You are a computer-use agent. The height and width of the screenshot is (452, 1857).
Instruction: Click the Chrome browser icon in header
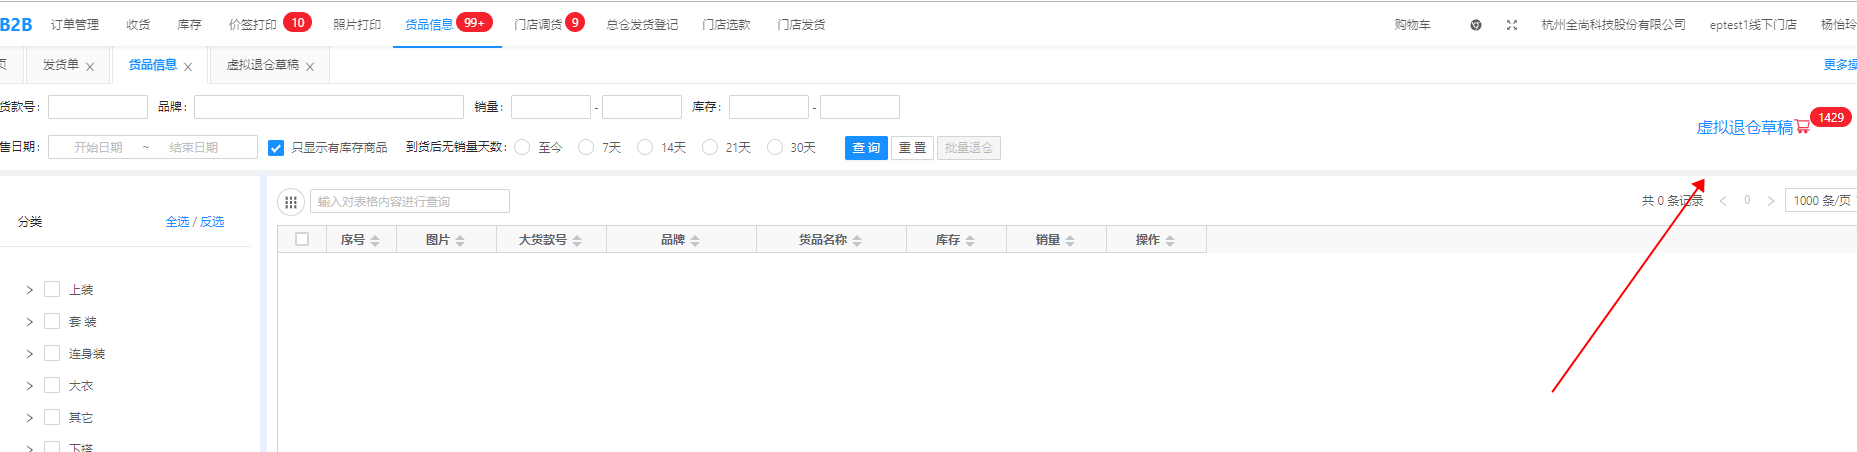tap(1475, 25)
